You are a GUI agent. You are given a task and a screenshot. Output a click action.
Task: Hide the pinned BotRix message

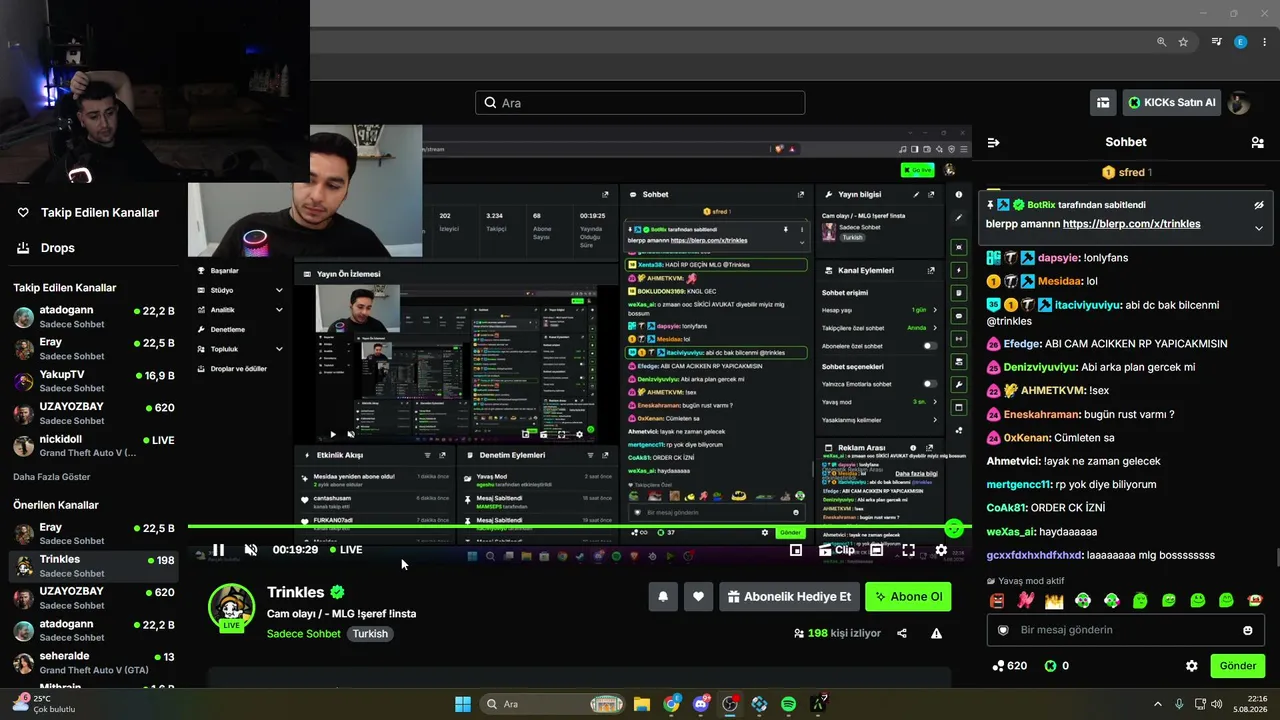point(1259,205)
